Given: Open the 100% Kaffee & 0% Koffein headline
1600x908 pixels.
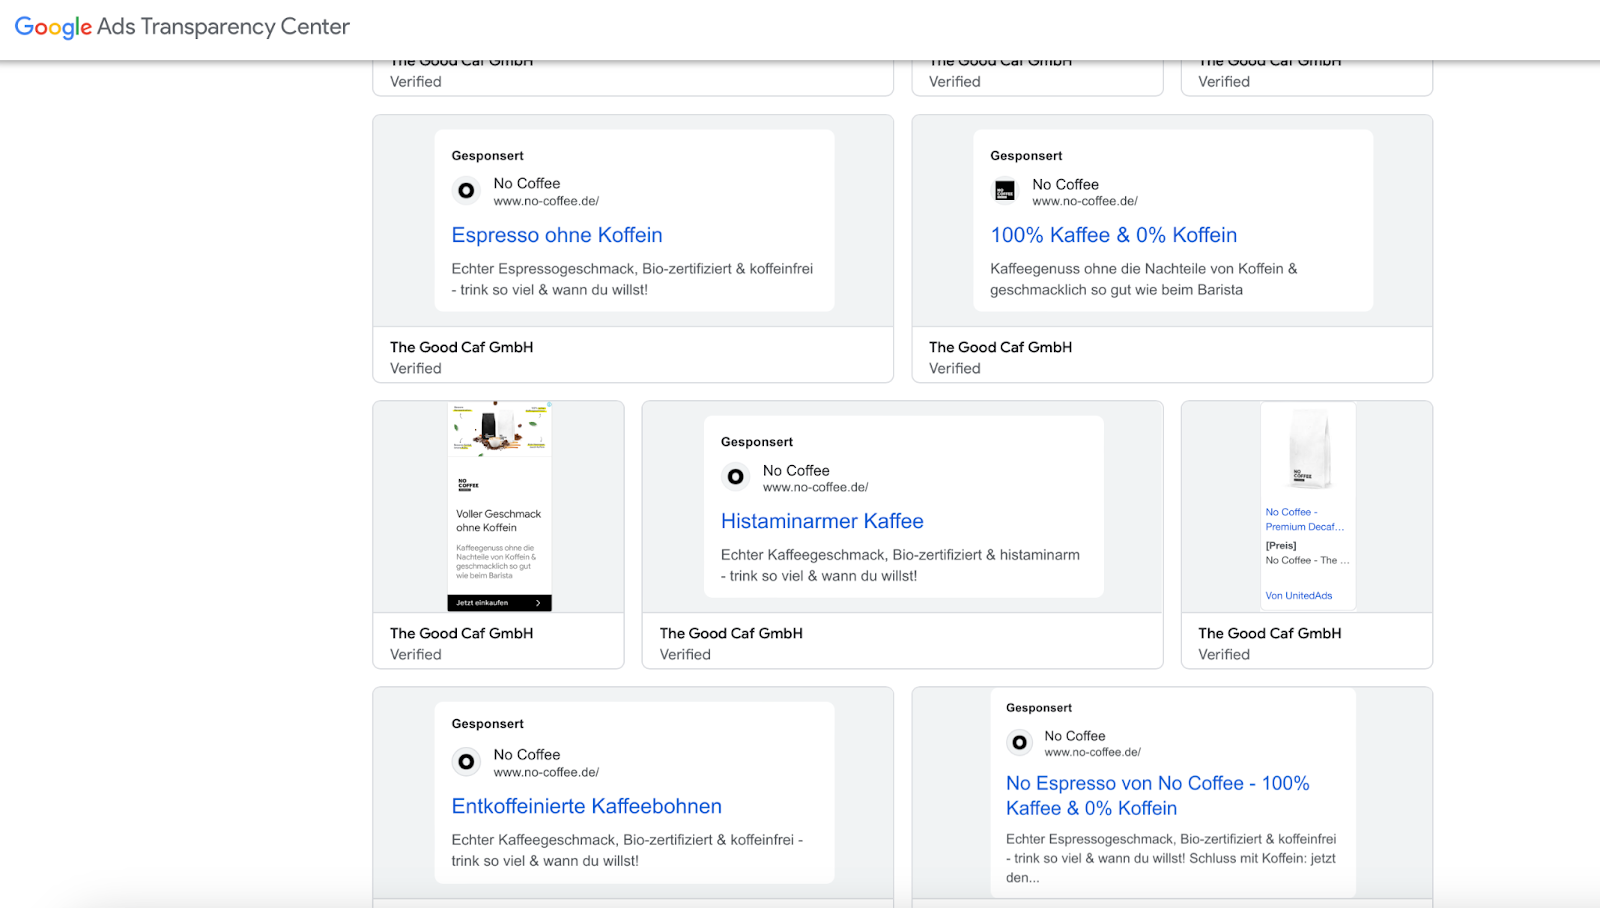Looking at the screenshot, I should click(1114, 235).
